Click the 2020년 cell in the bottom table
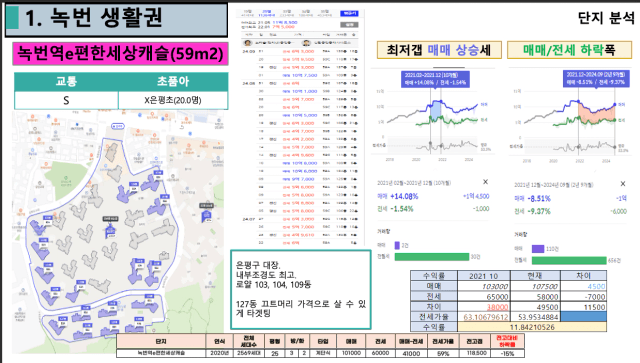Image resolution: width=640 pixels, height=363 pixels. (x=219, y=353)
